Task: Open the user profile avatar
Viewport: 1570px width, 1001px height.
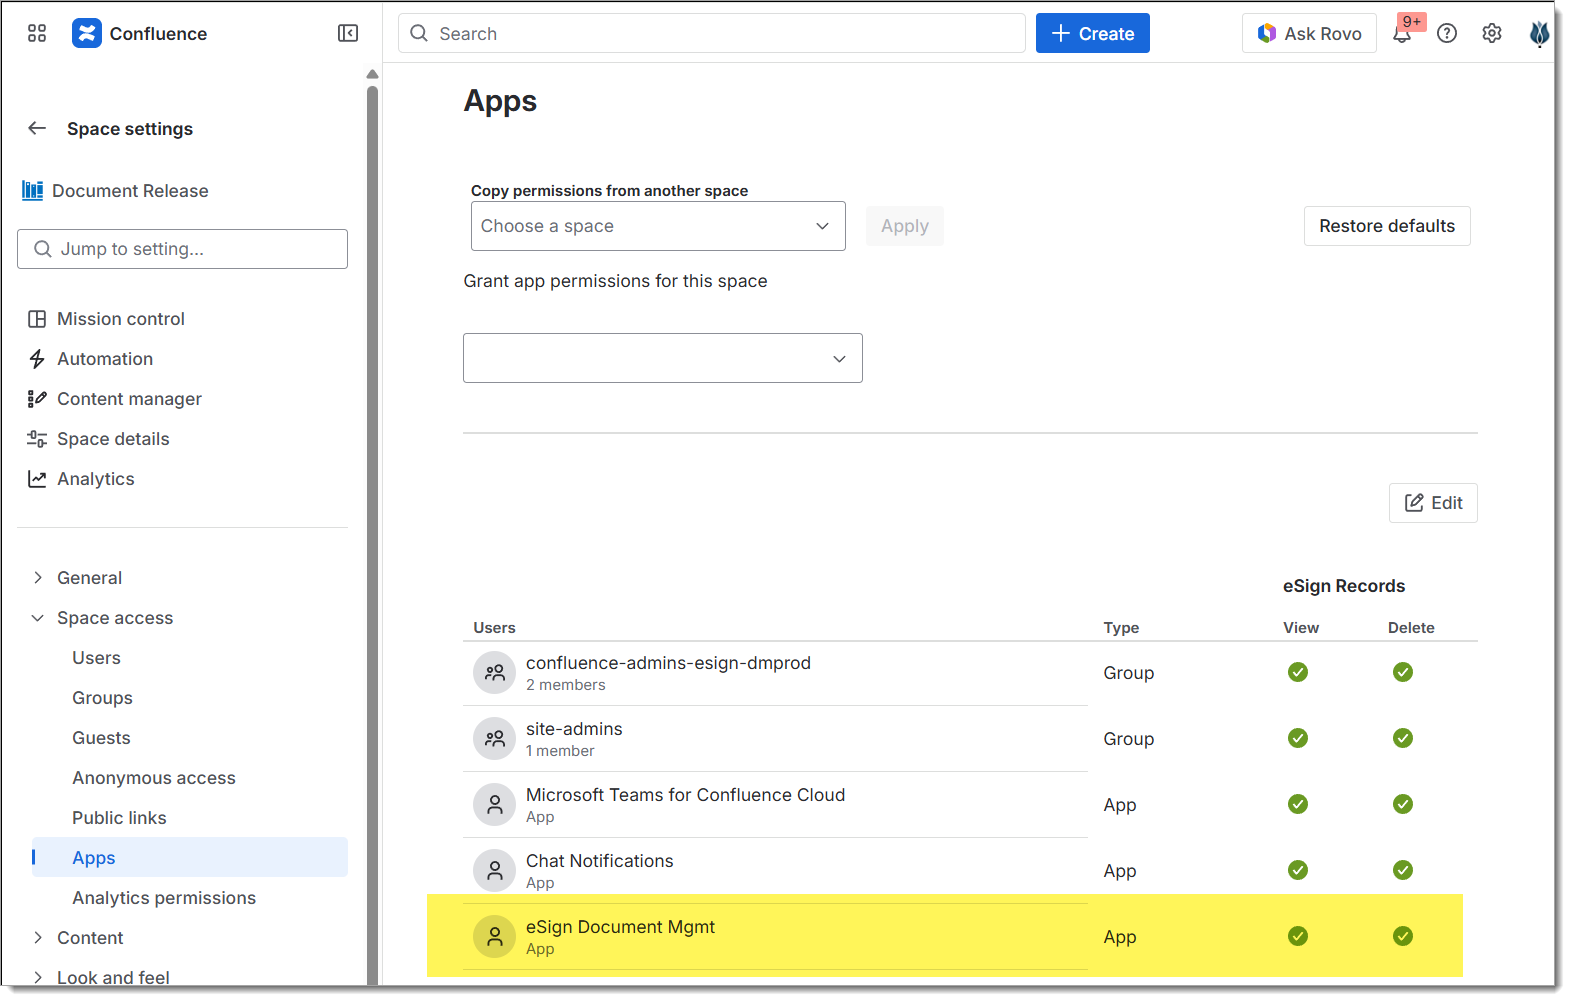Action: (1538, 34)
